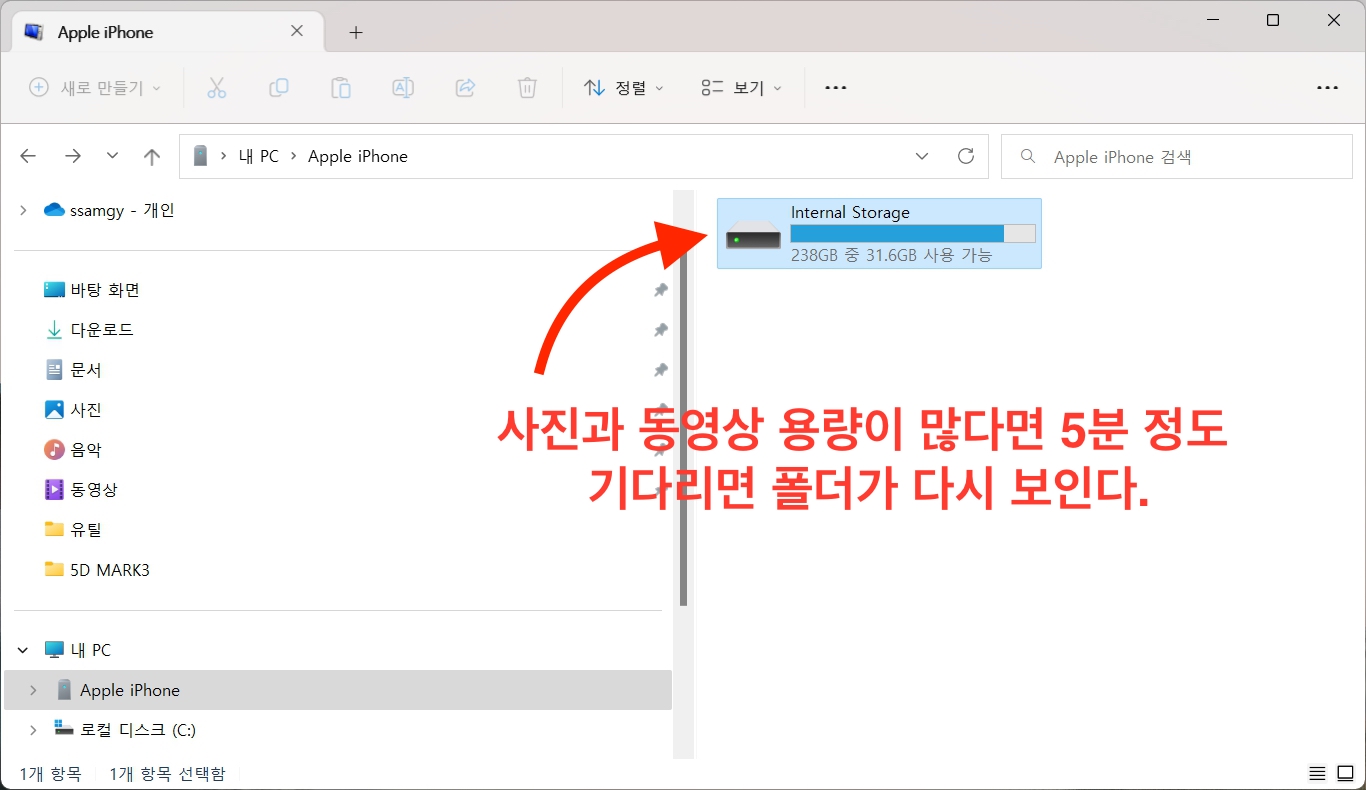Screen dimensions: 1366x790
Task: Select ssamgy - 개인 OneDrive in sidebar
Action: [110, 210]
